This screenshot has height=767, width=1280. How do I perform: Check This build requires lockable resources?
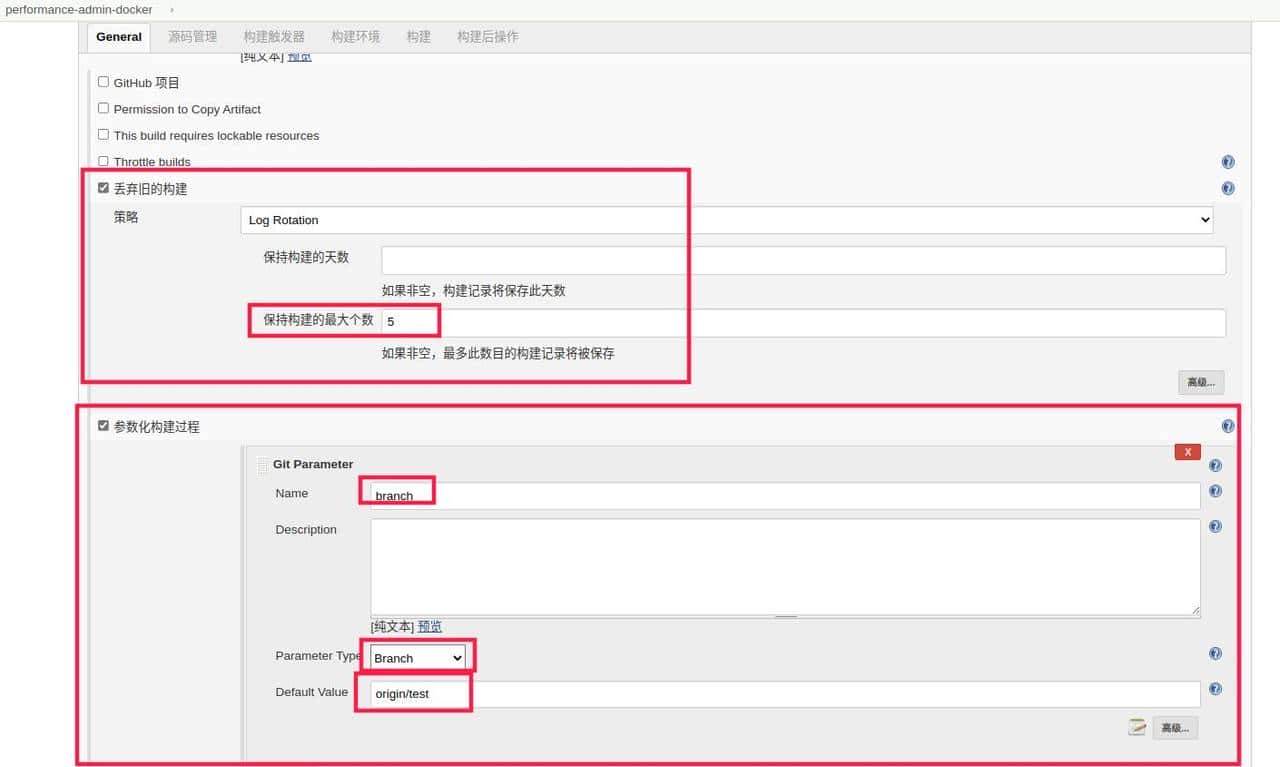(103, 134)
